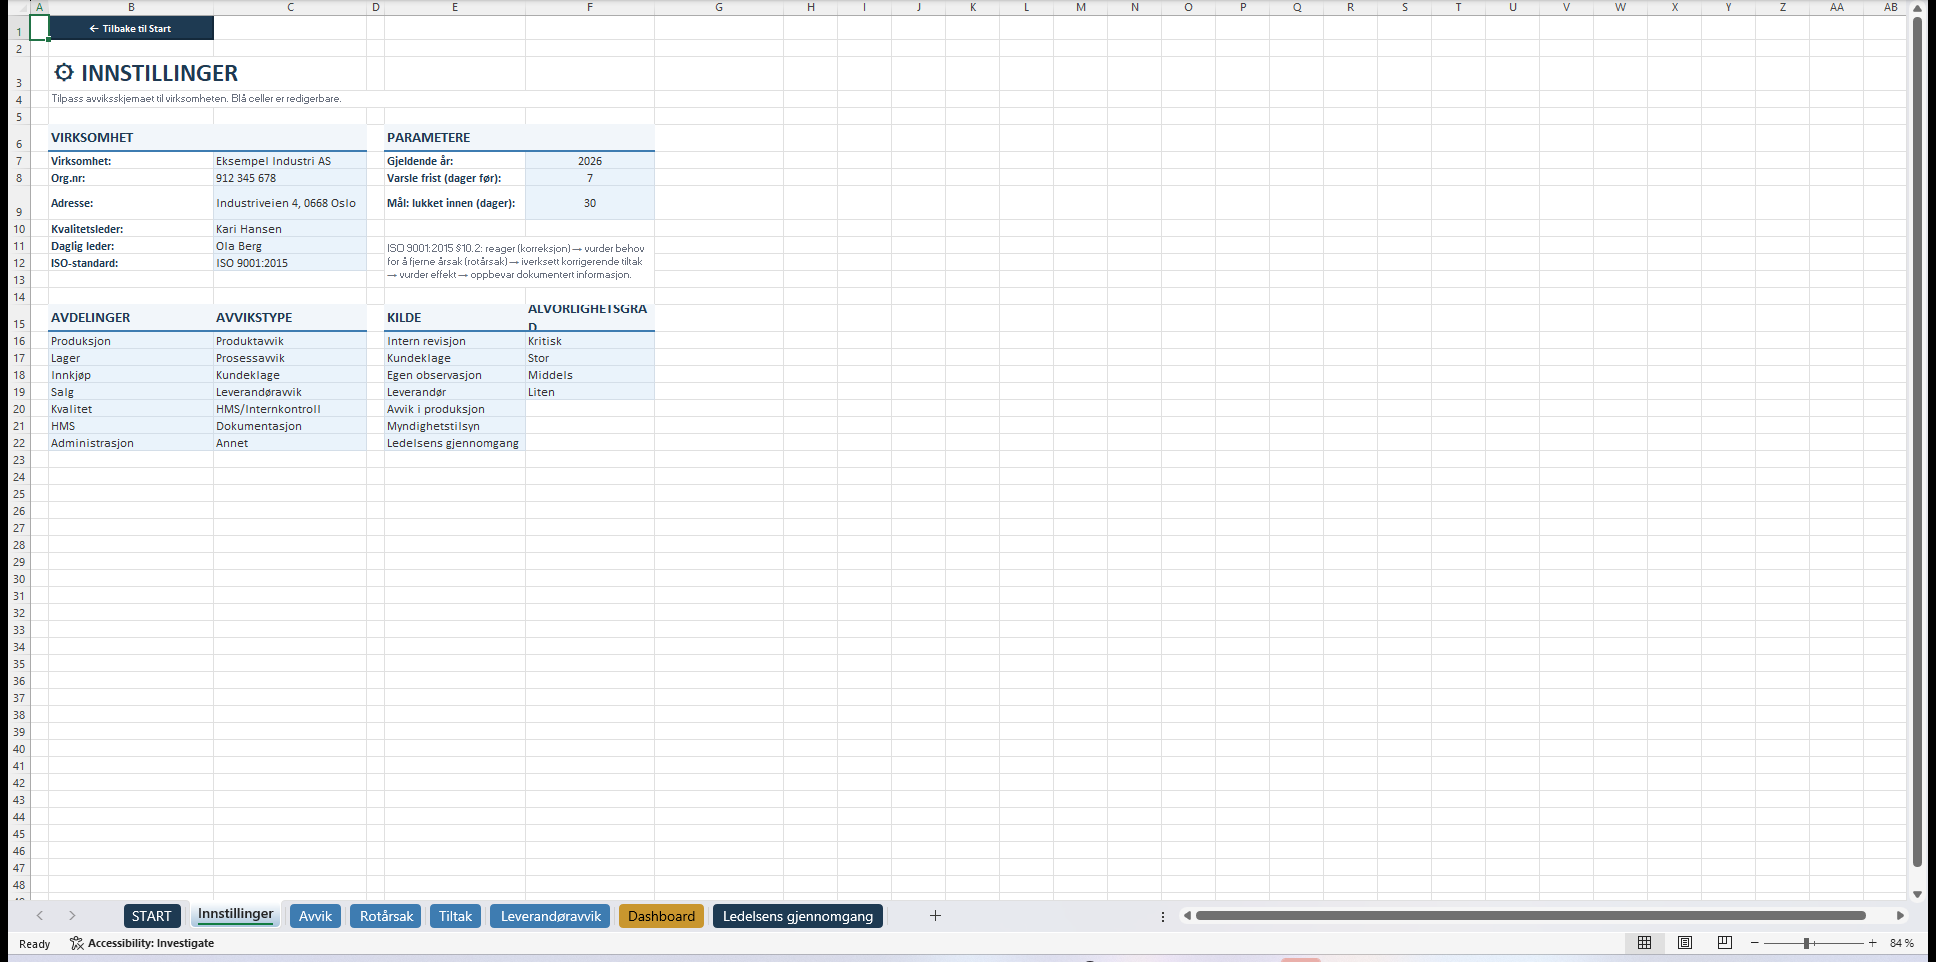Select the Gjeldende år value cell 2026
The image size is (1936, 962).
pyautogui.click(x=590, y=161)
